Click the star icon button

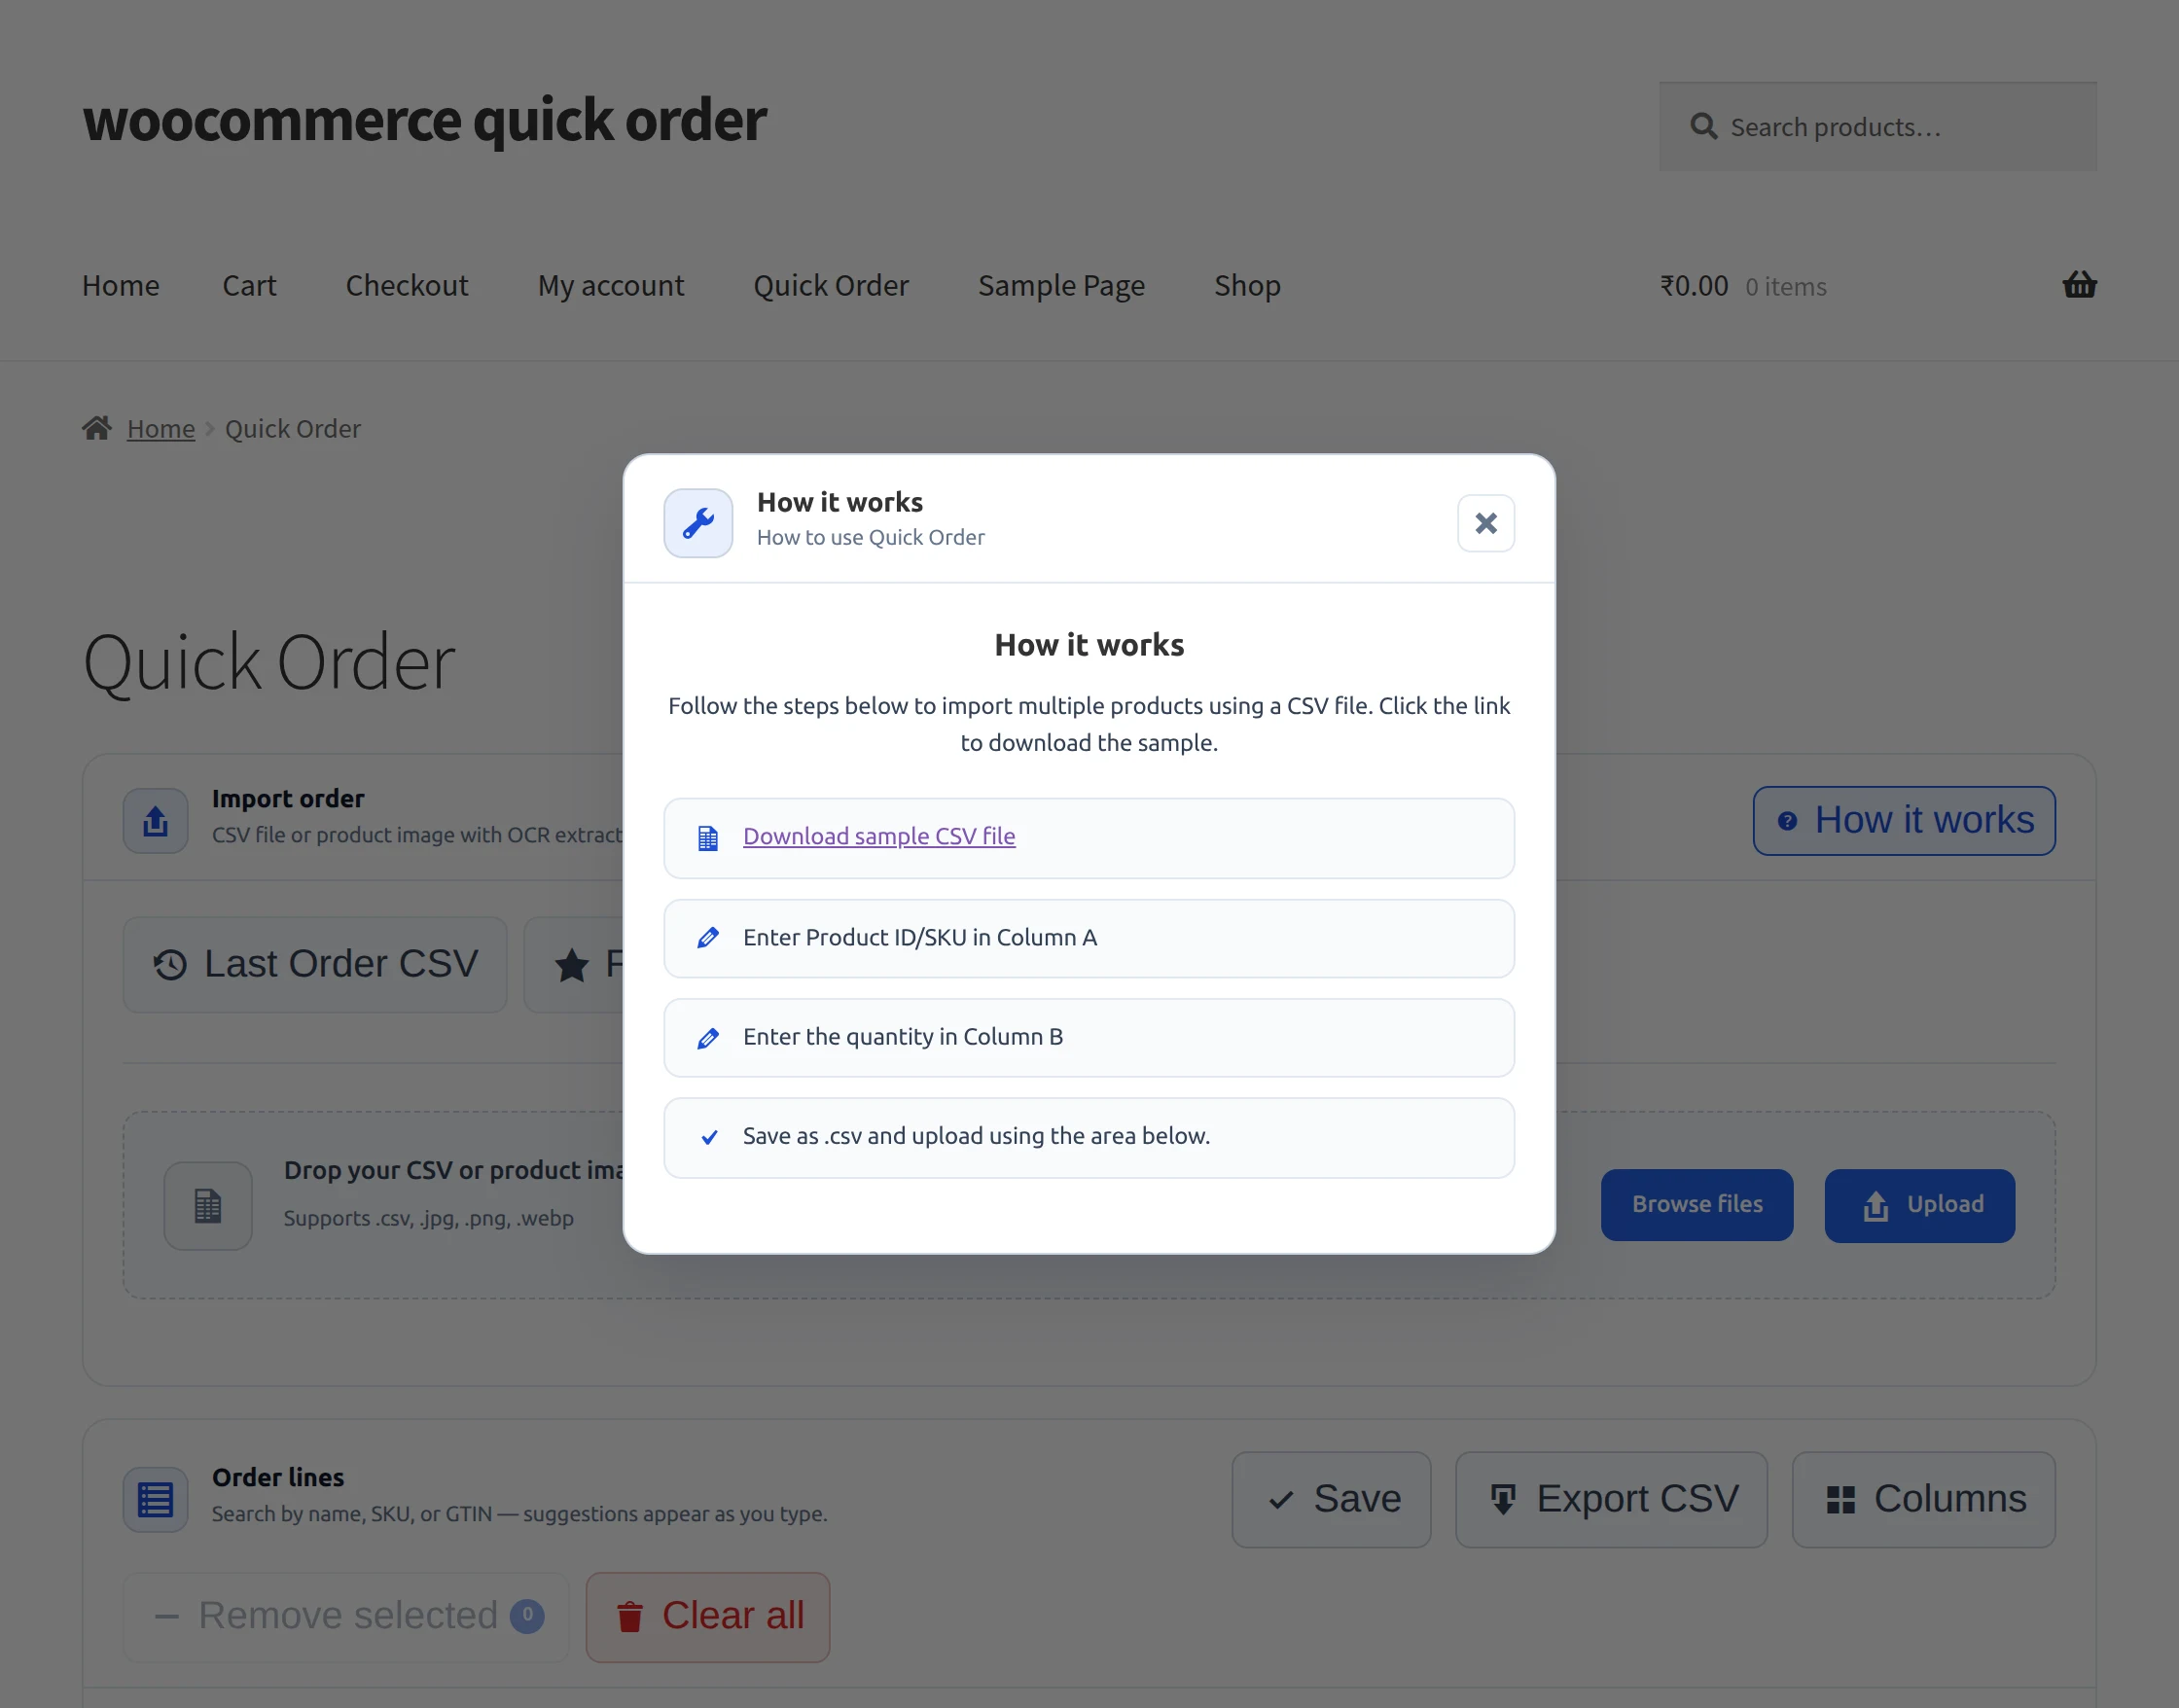tap(572, 965)
